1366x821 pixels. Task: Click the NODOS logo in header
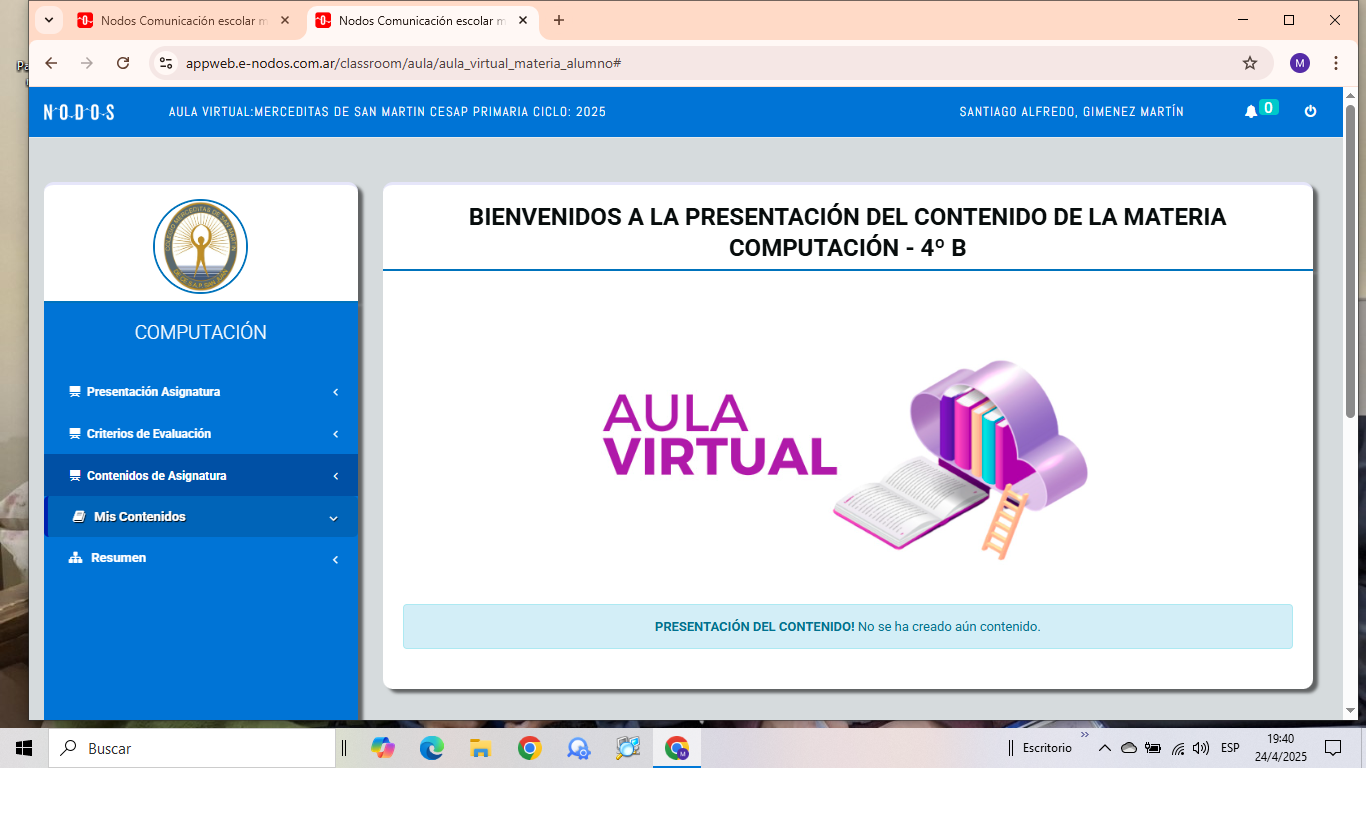[79, 112]
